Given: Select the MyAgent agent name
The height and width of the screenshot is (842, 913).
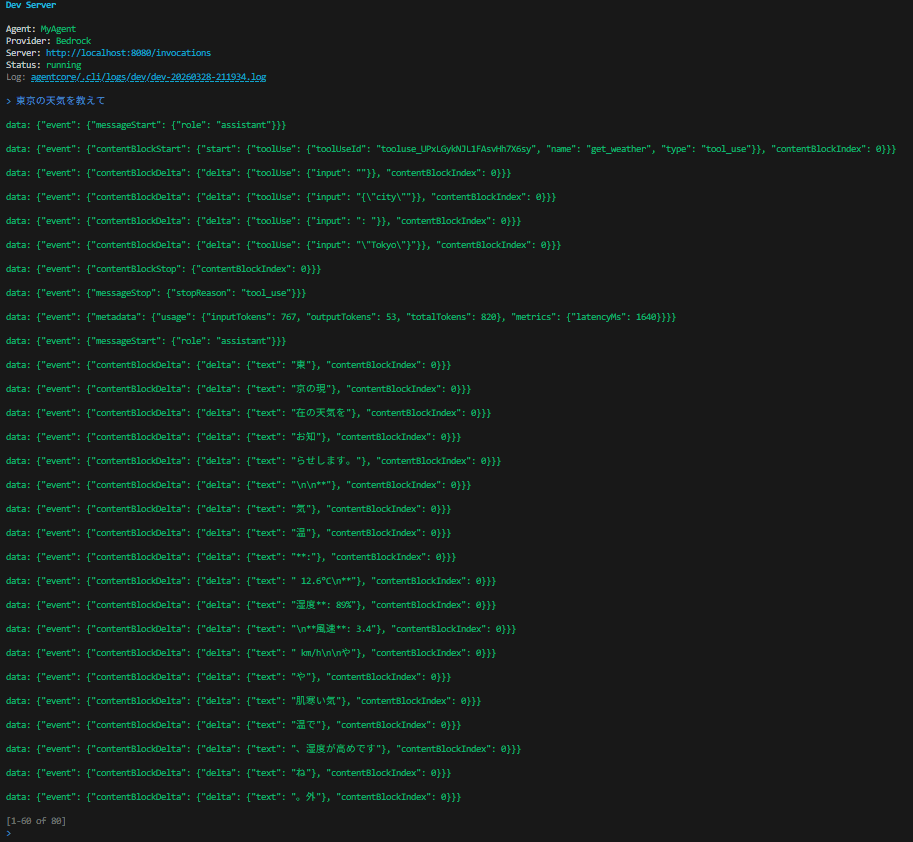Looking at the screenshot, I should pyautogui.click(x=58, y=29).
